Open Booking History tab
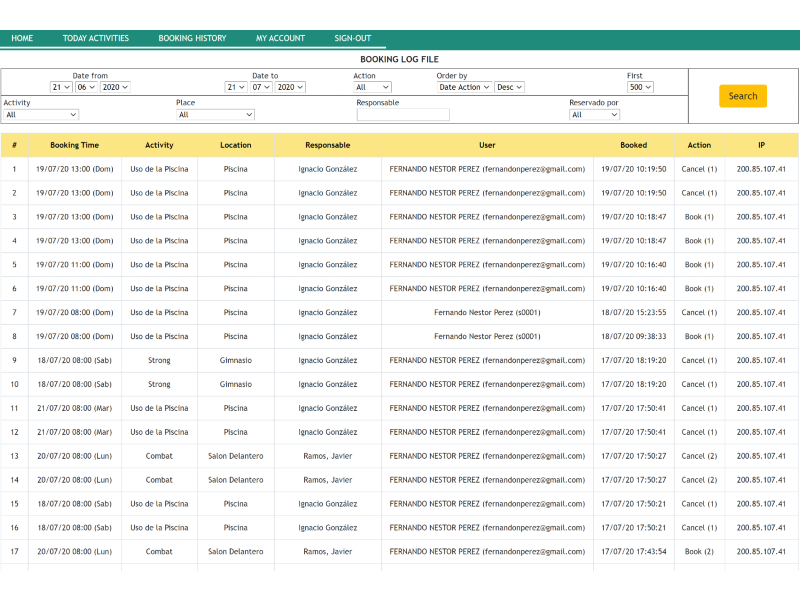The height and width of the screenshot is (600, 800). click(x=192, y=39)
